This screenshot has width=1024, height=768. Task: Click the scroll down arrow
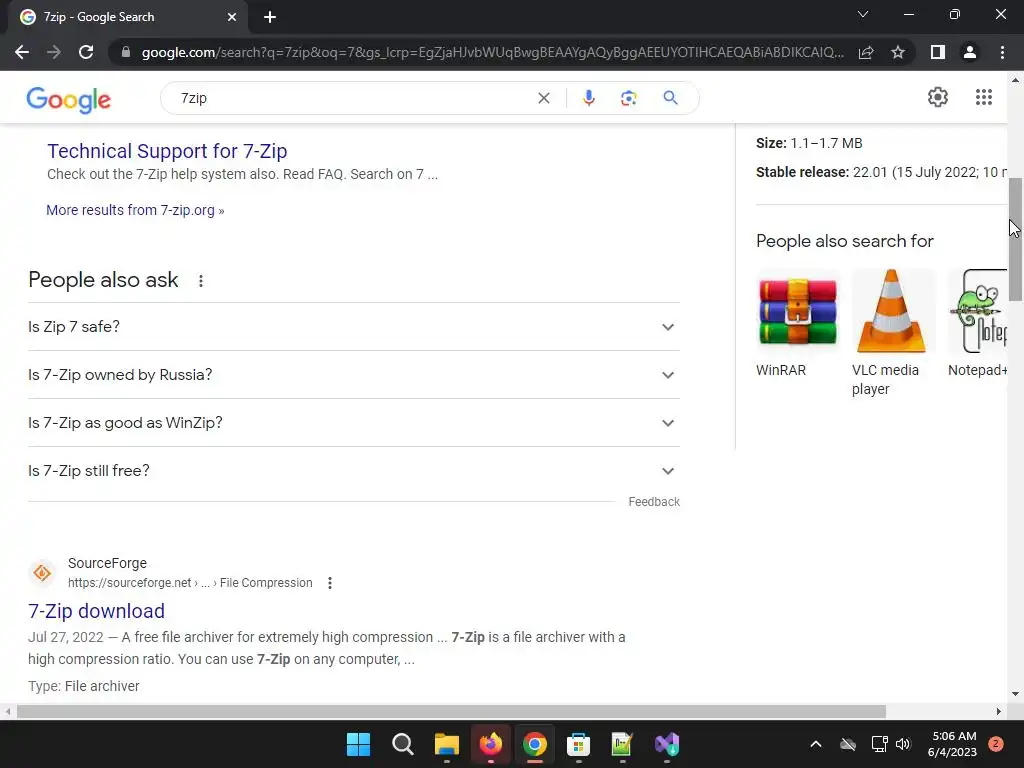coord(1016,694)
